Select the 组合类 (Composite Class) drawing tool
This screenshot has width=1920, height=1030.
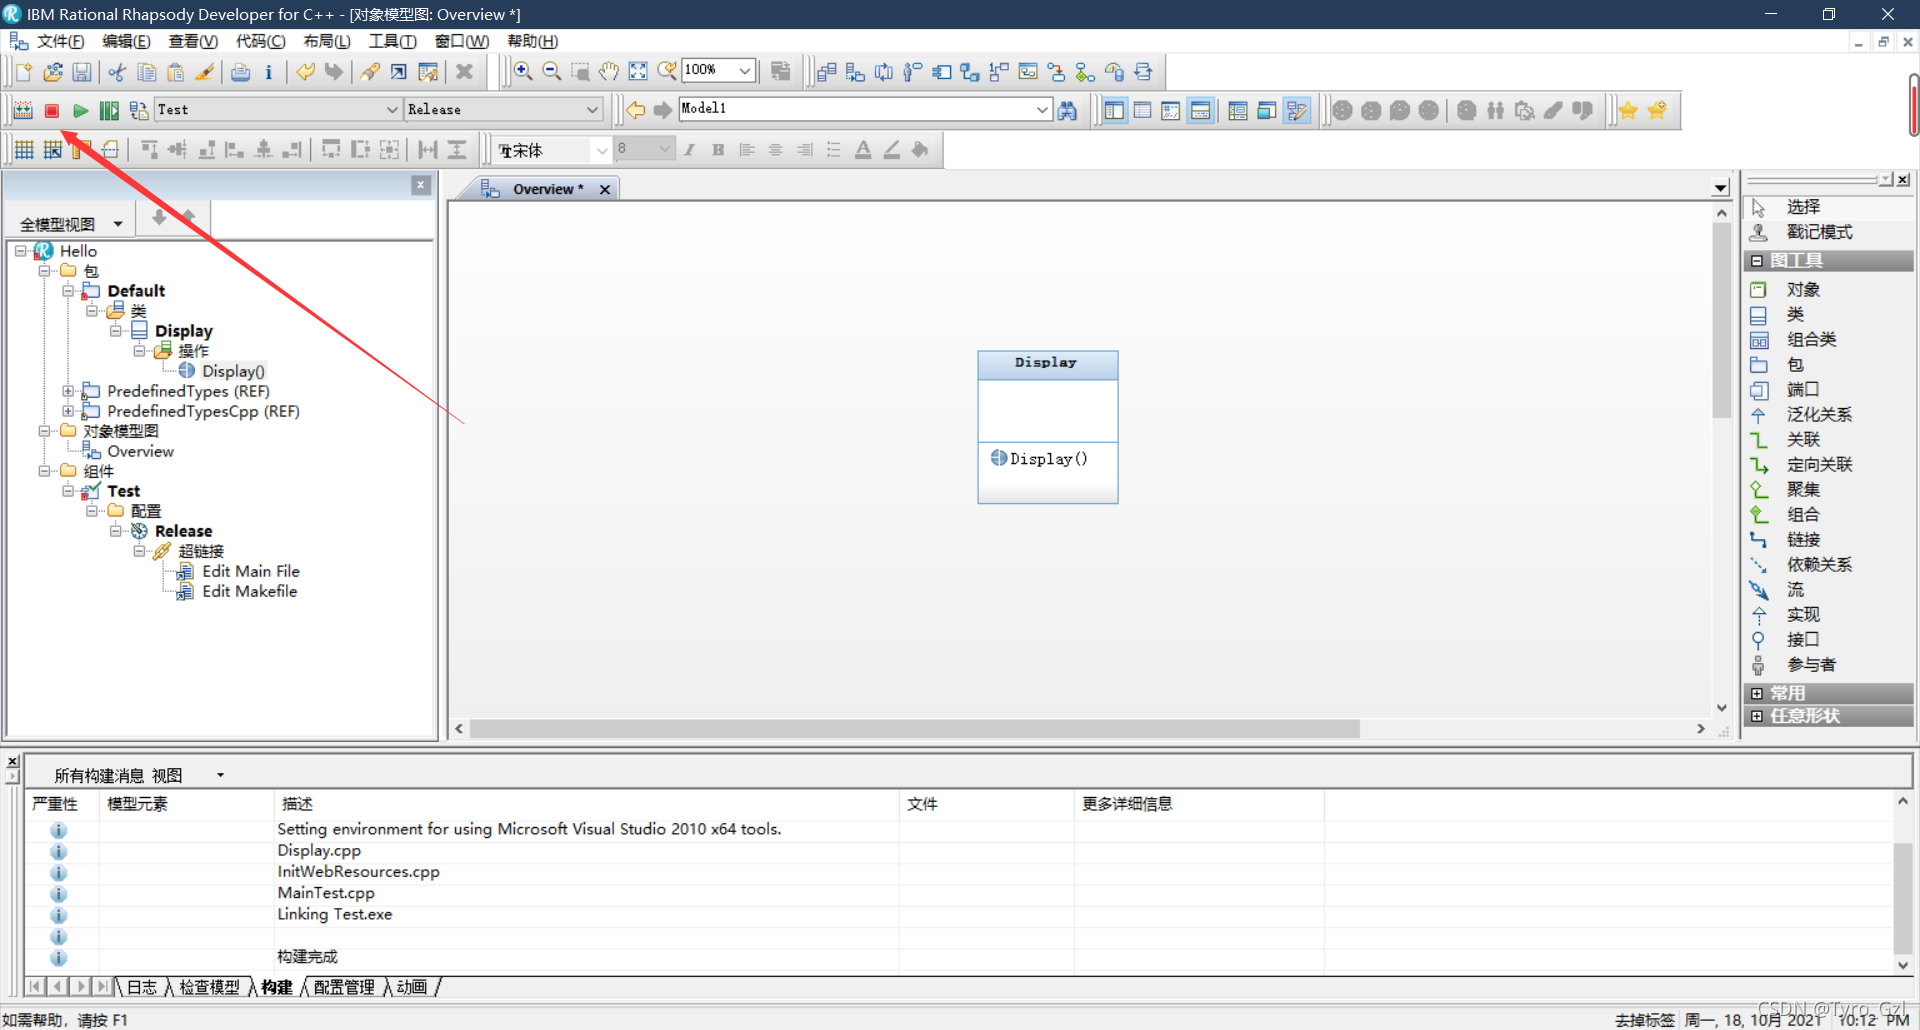click(x=1811, y=340)
